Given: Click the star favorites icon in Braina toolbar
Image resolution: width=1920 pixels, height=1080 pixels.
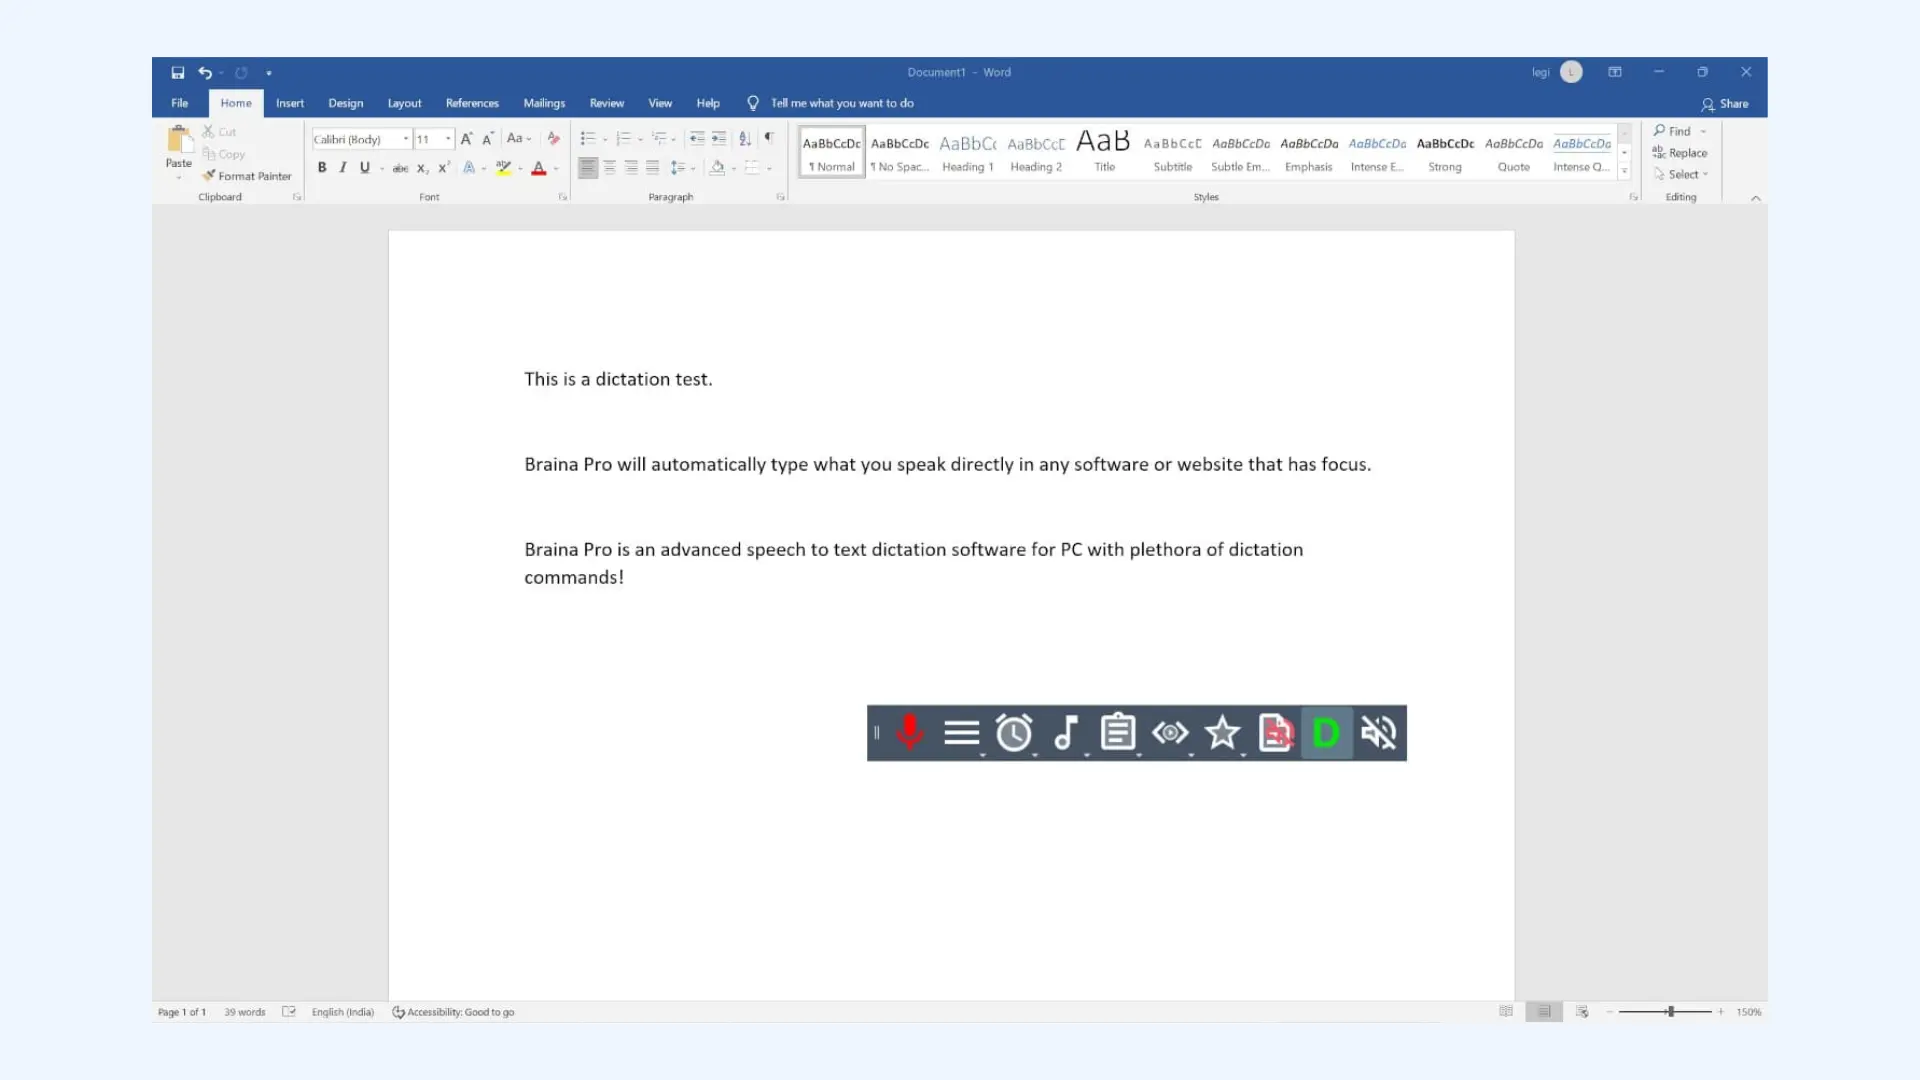Looking at the screenshot, I should pyautogui.click(x=1222, y=732).
